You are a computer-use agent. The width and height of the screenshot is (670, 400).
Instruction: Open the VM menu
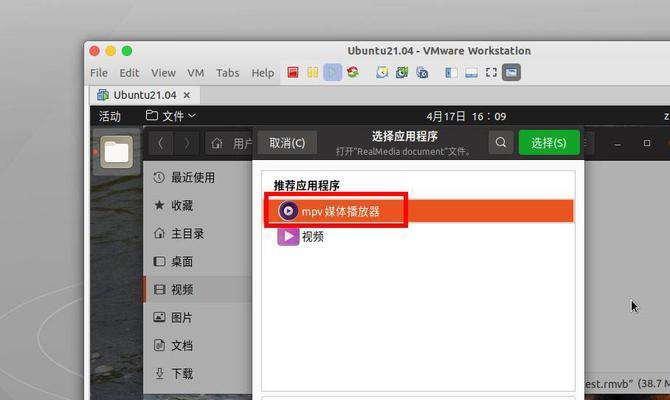tap(196, 73)
